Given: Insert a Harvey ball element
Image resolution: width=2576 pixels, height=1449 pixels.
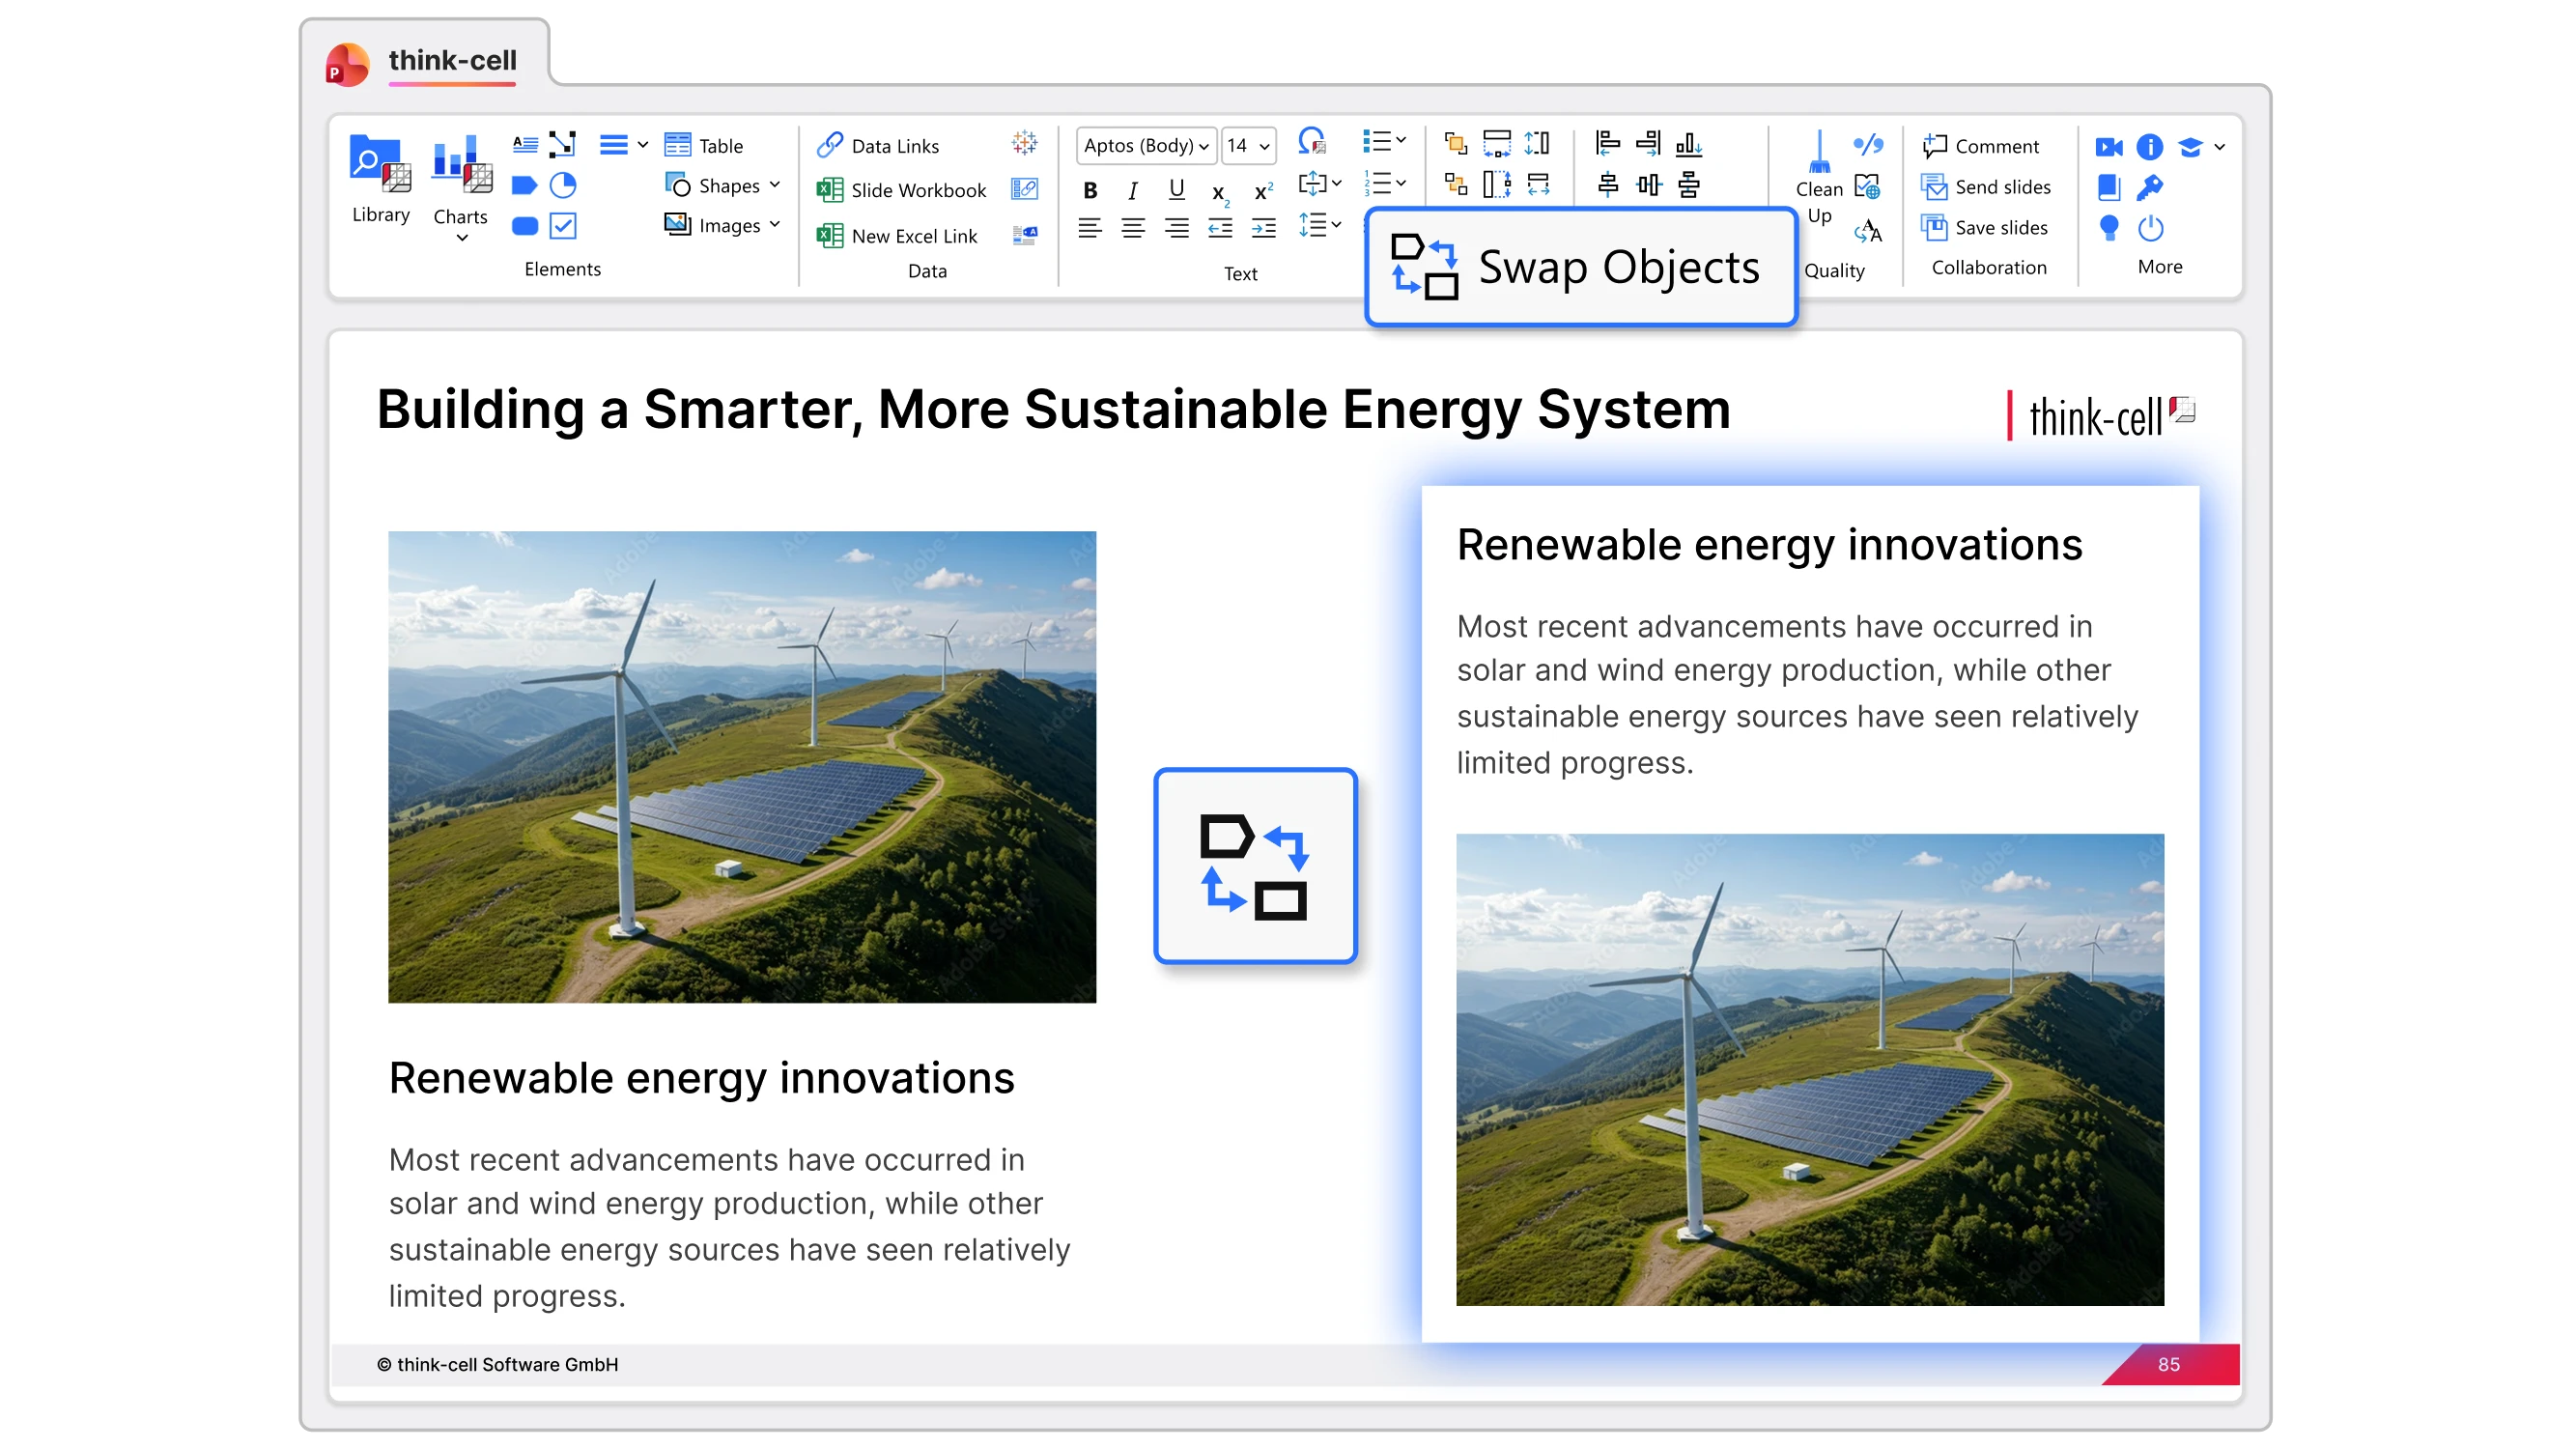Looking at the screenshot, I should pyautogui.click(x=563, y=185).
